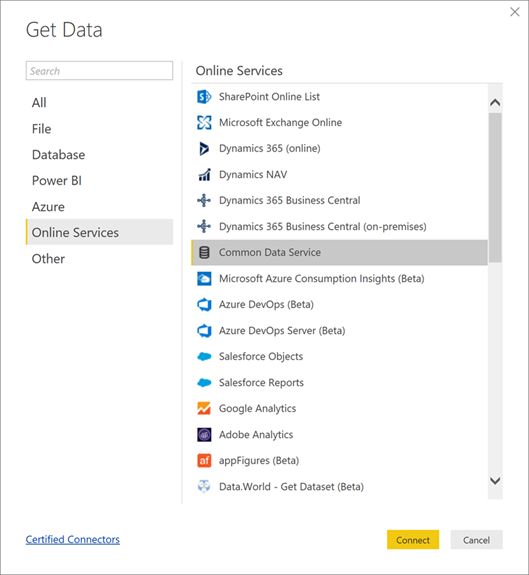Select the Google Analytics icon
Screen dimensions: 529x575
coord(204,409)
